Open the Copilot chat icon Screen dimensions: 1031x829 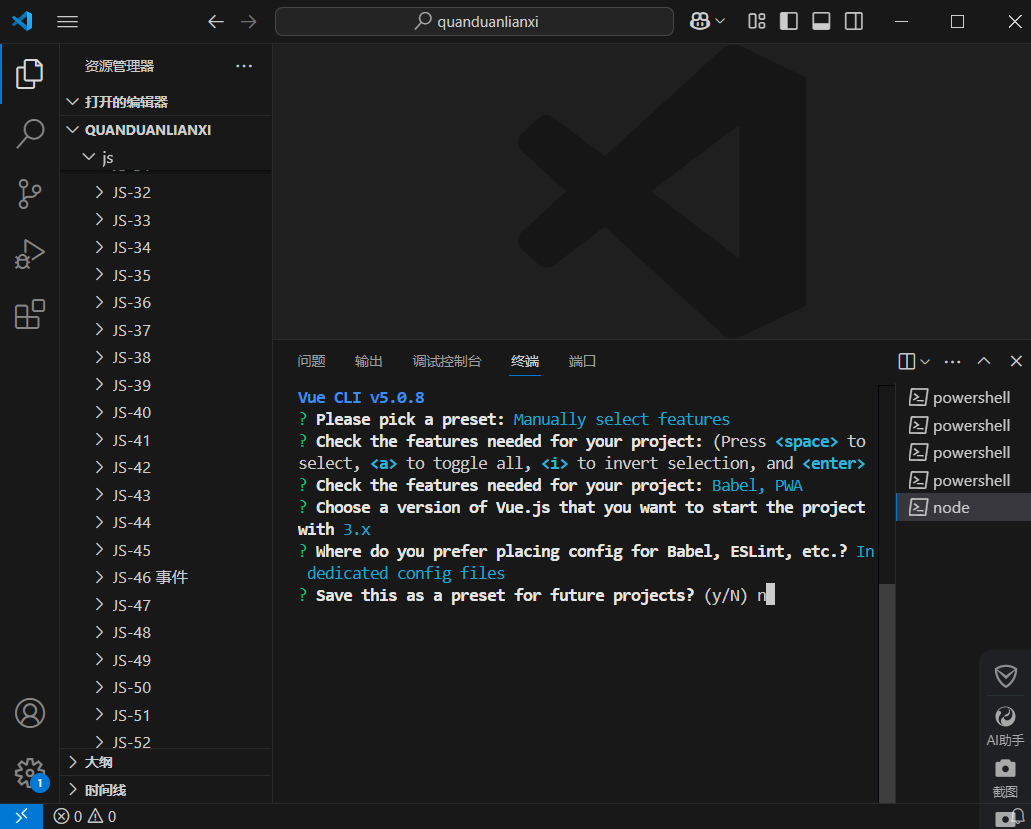point(700,22)
